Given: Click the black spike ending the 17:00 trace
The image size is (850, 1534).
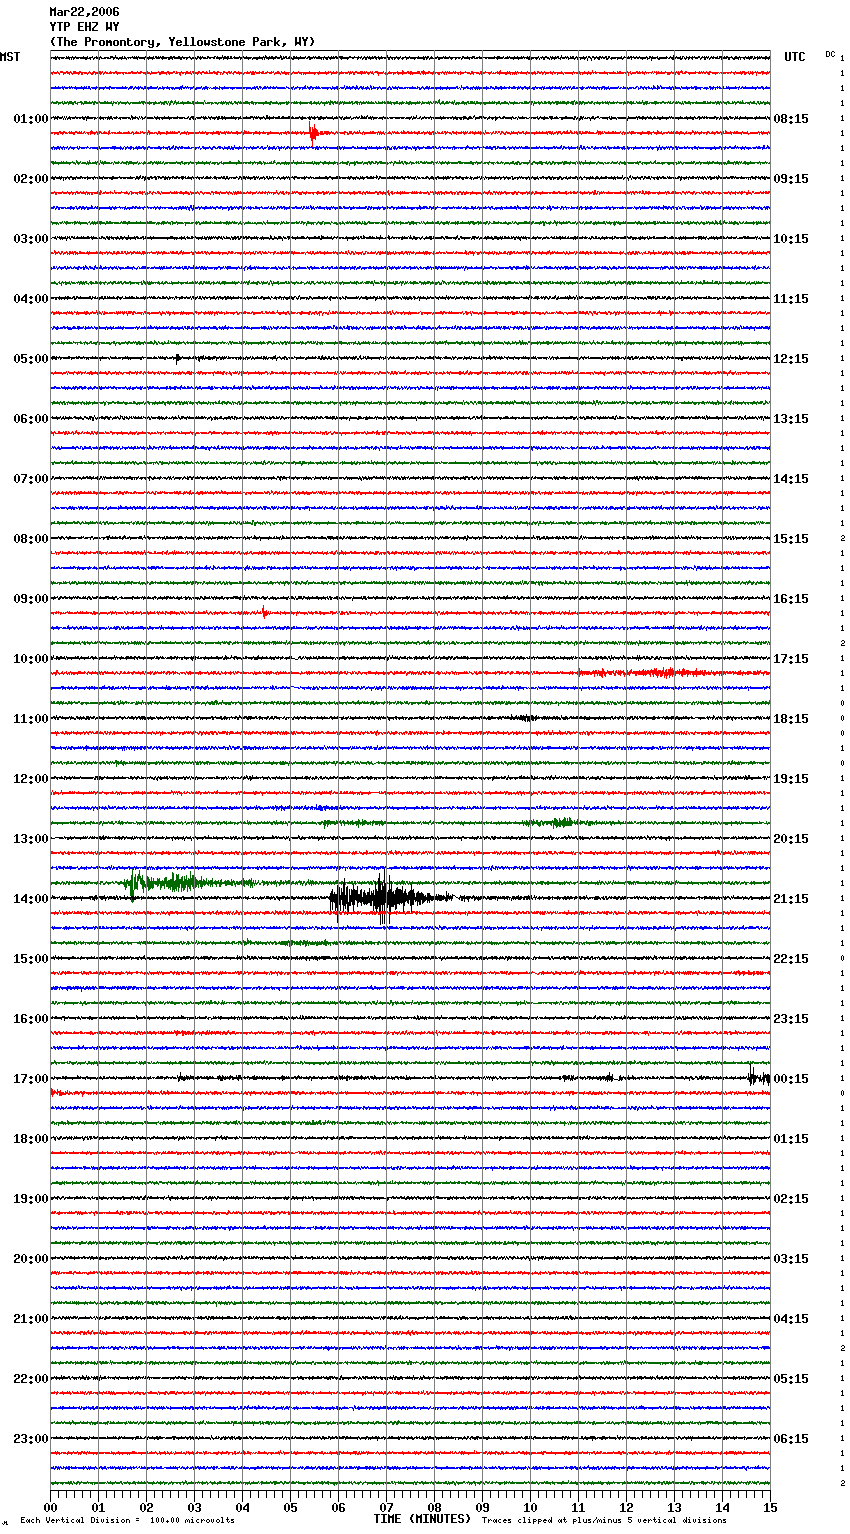Looking at the screenshot, I should pyautogui.click(x=757, y=1077).
